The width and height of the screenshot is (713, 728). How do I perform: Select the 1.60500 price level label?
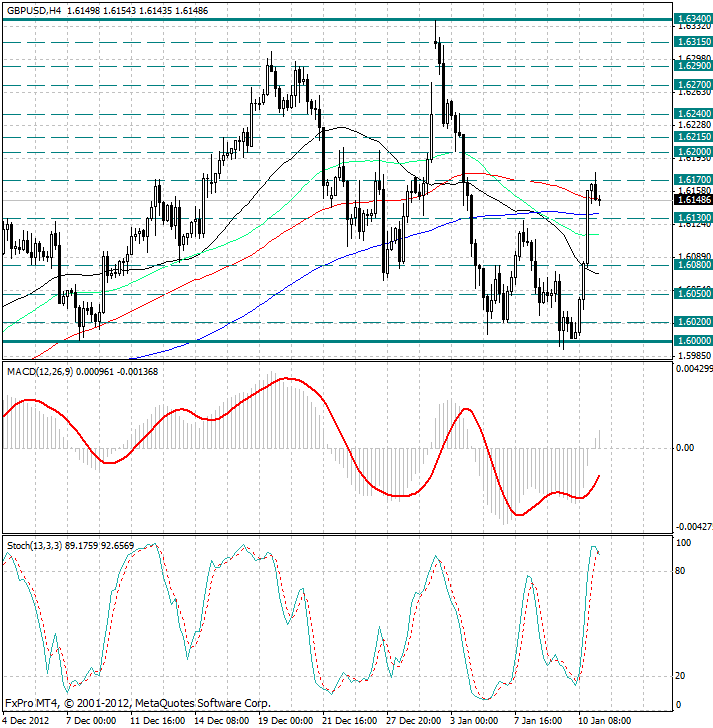[693, 293]
